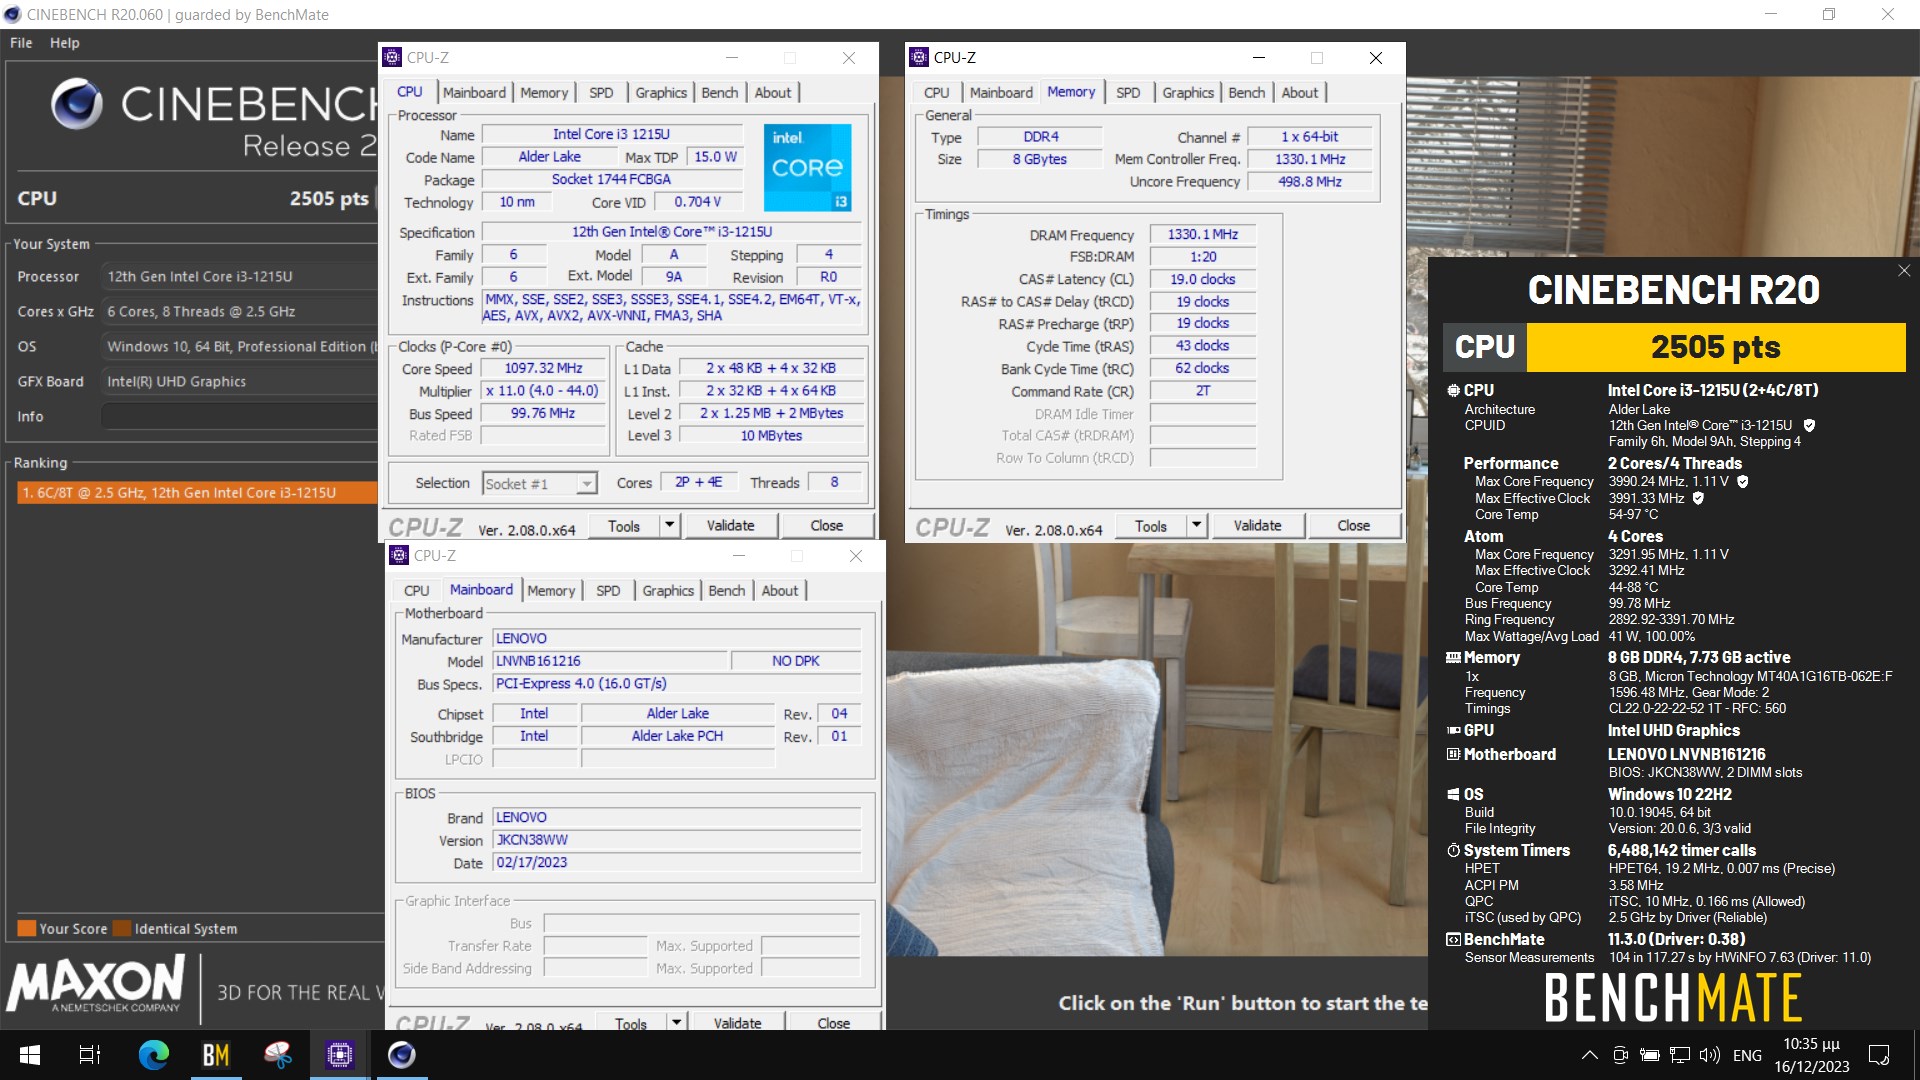Click shield icon next to Max Effective Clock
The image size is (1920, 1080).
click(x=1698, y=498)
